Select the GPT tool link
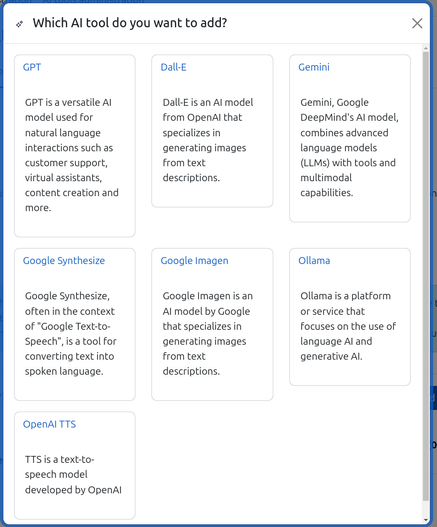The height and width of the screenshot is (527, 437). tap(32, 67)
